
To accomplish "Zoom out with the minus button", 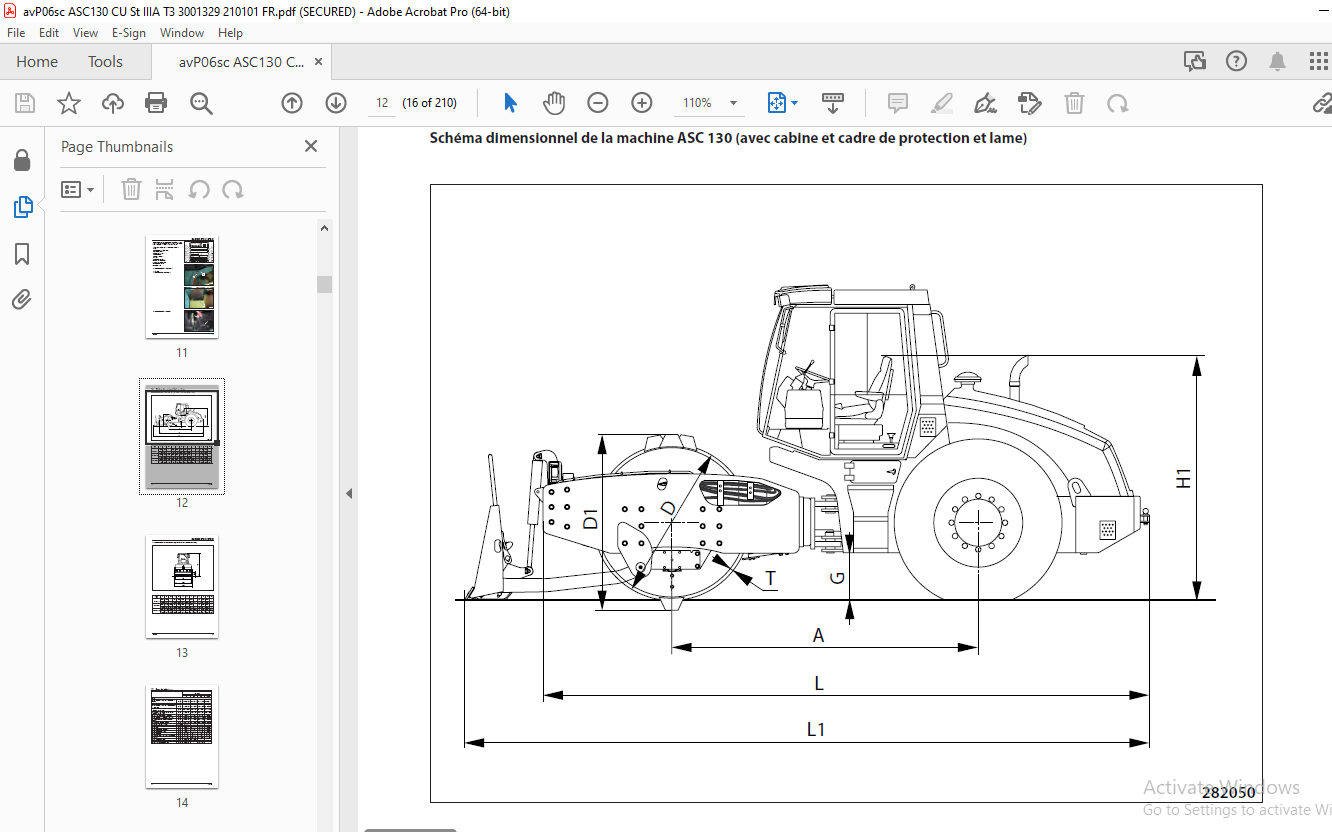I will pyautogui.click(x=598, y=103).
